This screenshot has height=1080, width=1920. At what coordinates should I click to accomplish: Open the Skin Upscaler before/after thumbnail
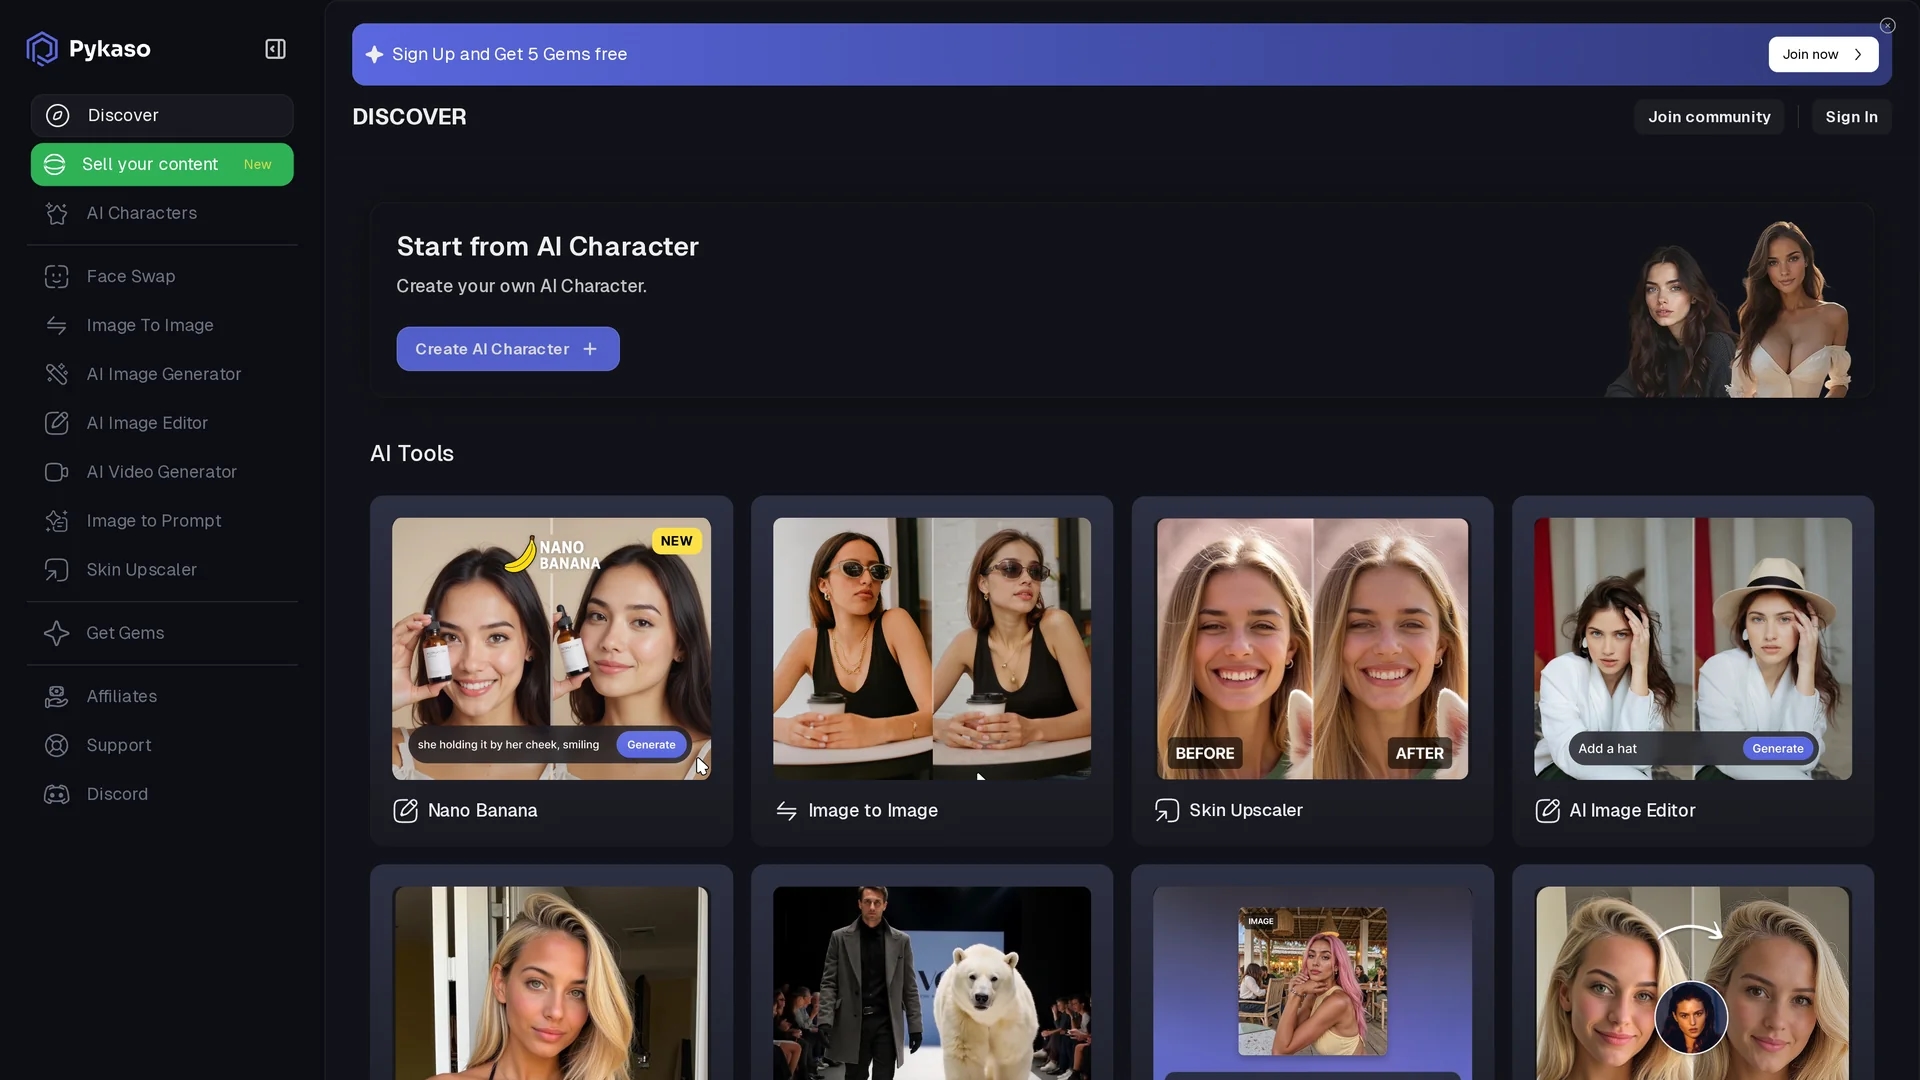point(1312,649)
